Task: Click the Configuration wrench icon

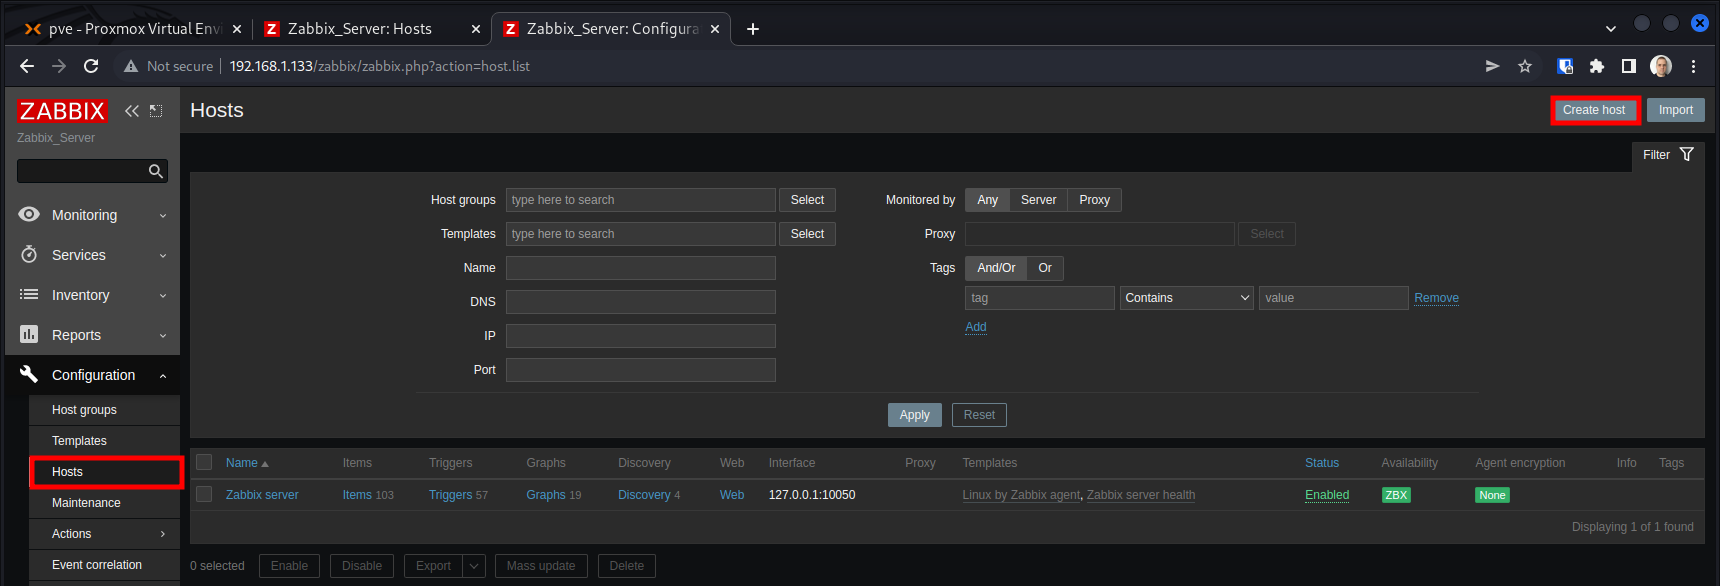Action: pyautogui.click(x=29, y=374)
